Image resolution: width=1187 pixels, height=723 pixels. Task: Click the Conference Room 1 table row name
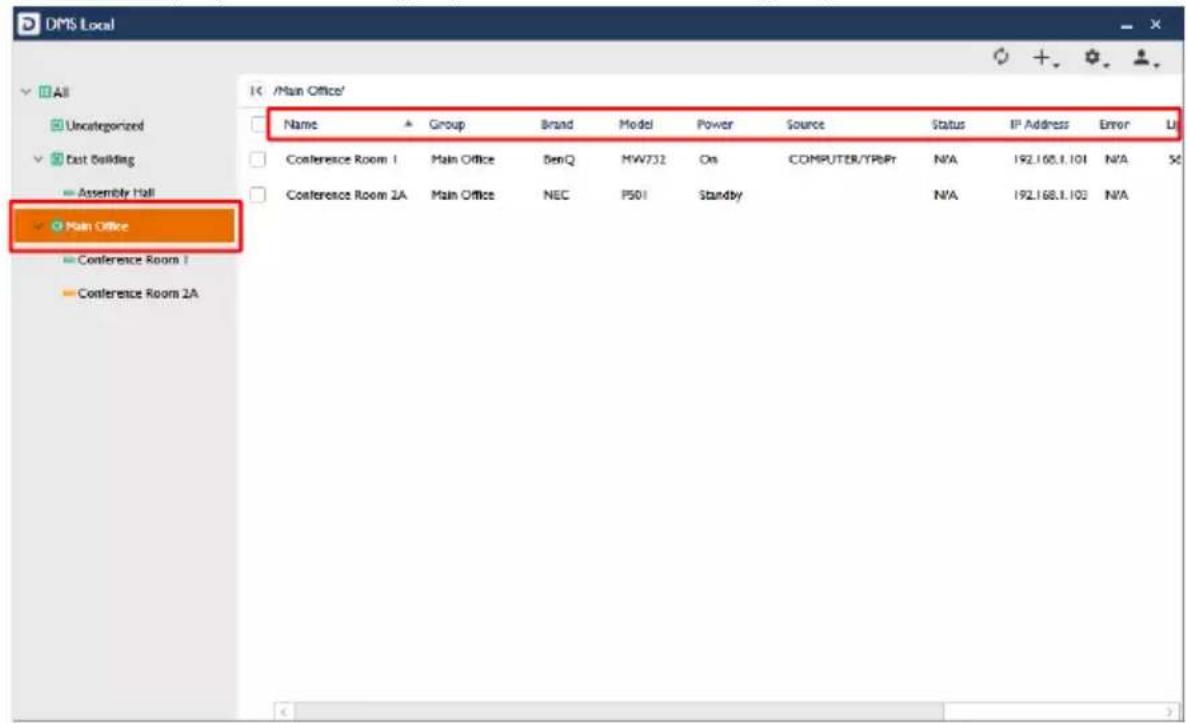[x=341, y=160]
